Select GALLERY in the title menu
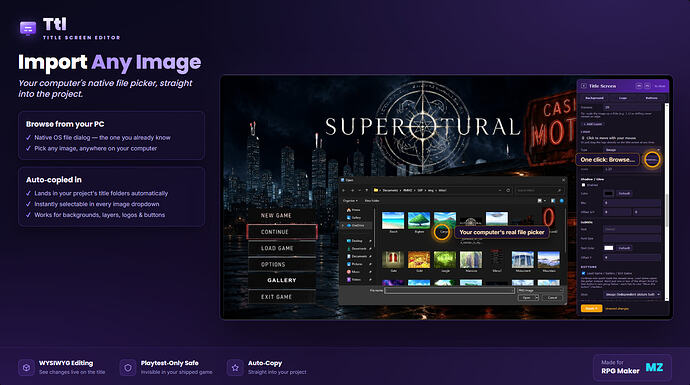Screen dimensions: 690x385 pos(282,280)
